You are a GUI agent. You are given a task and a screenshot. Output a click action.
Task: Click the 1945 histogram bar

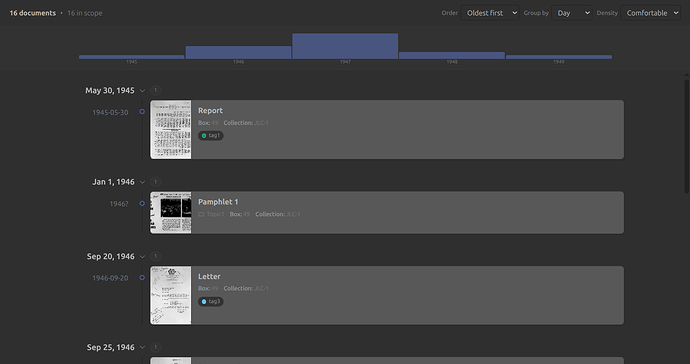point(132,57)
